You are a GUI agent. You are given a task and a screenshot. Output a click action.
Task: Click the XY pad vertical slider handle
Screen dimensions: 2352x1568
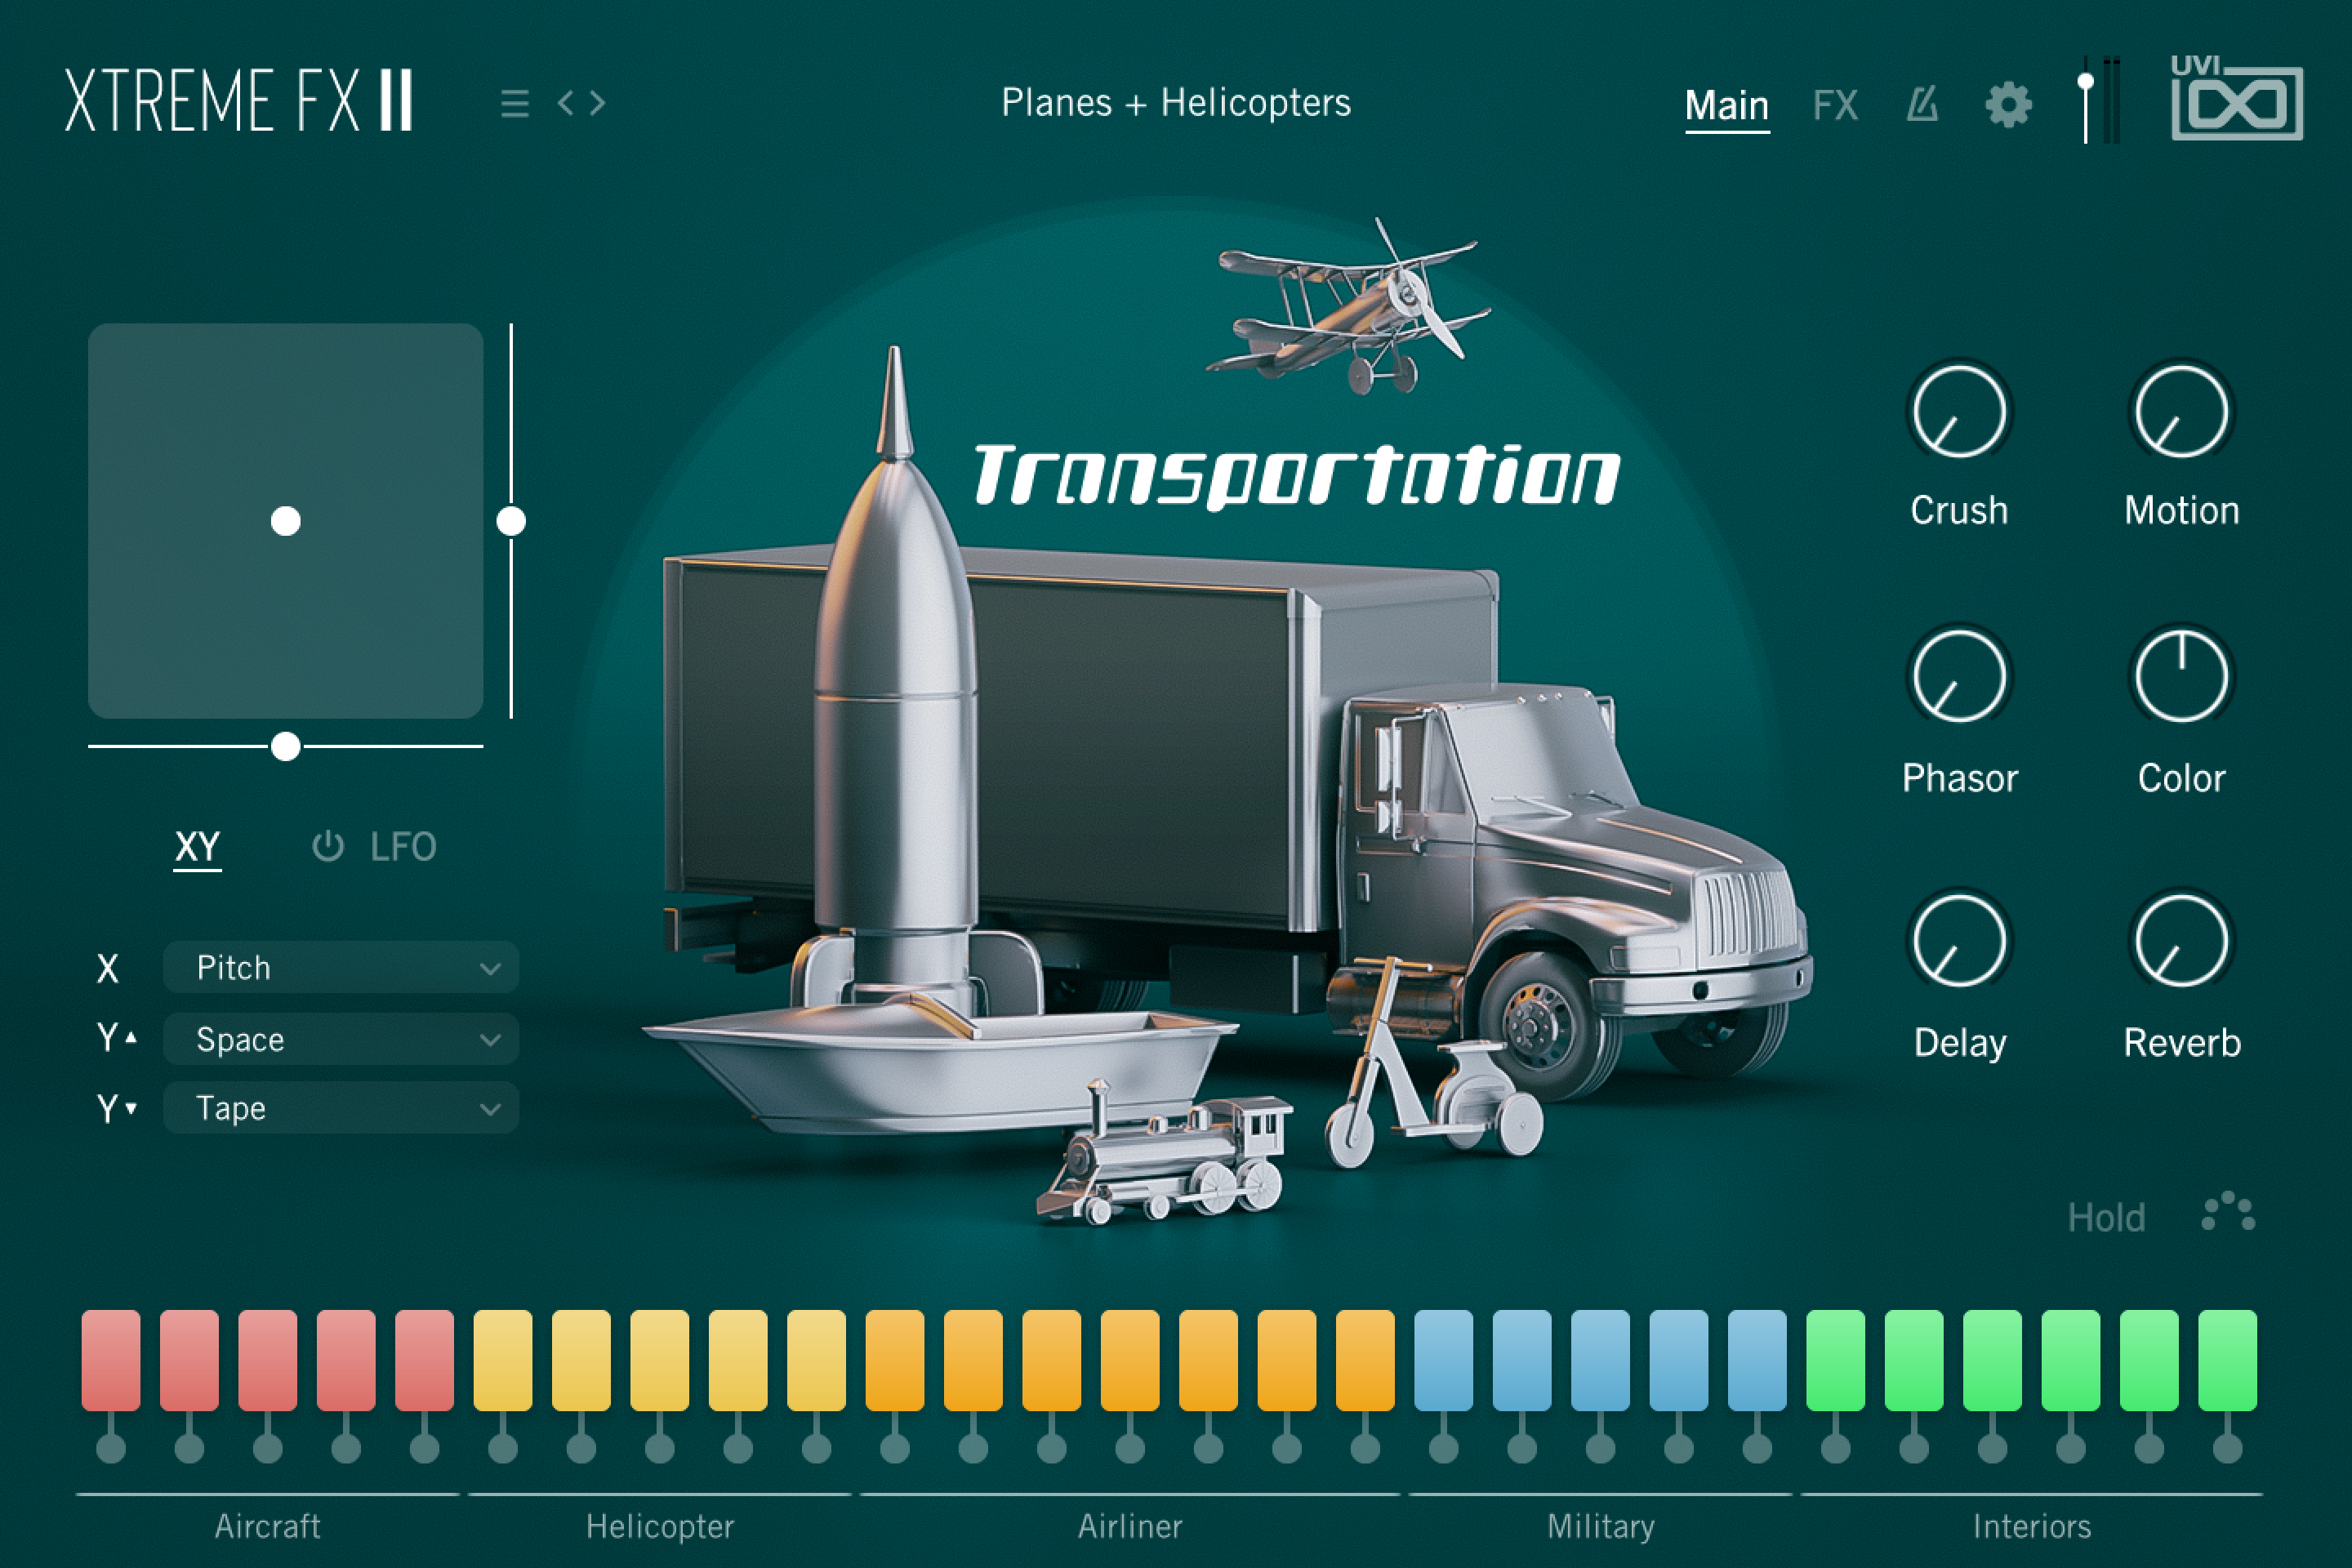pos(511,521)
